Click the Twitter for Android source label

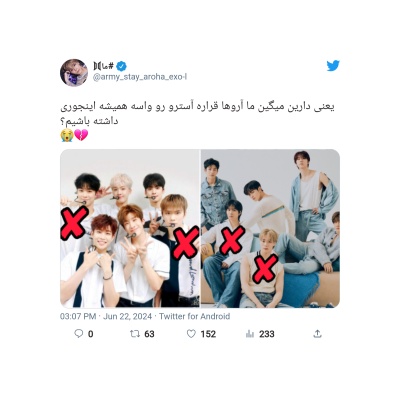coord(194,316)
